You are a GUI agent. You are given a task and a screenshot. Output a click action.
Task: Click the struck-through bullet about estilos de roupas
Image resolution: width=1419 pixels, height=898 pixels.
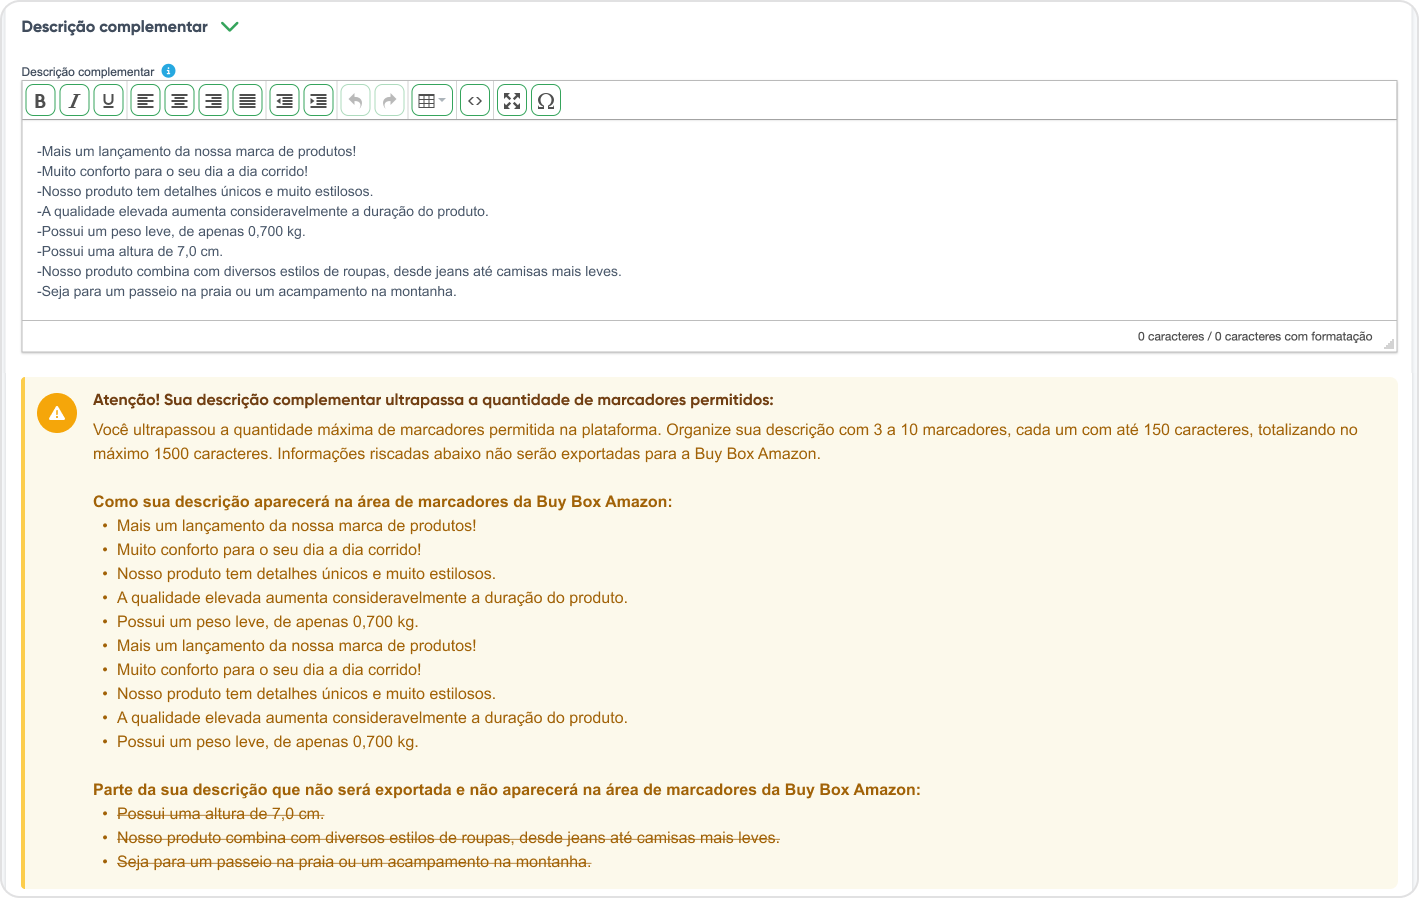coord(448,838)
